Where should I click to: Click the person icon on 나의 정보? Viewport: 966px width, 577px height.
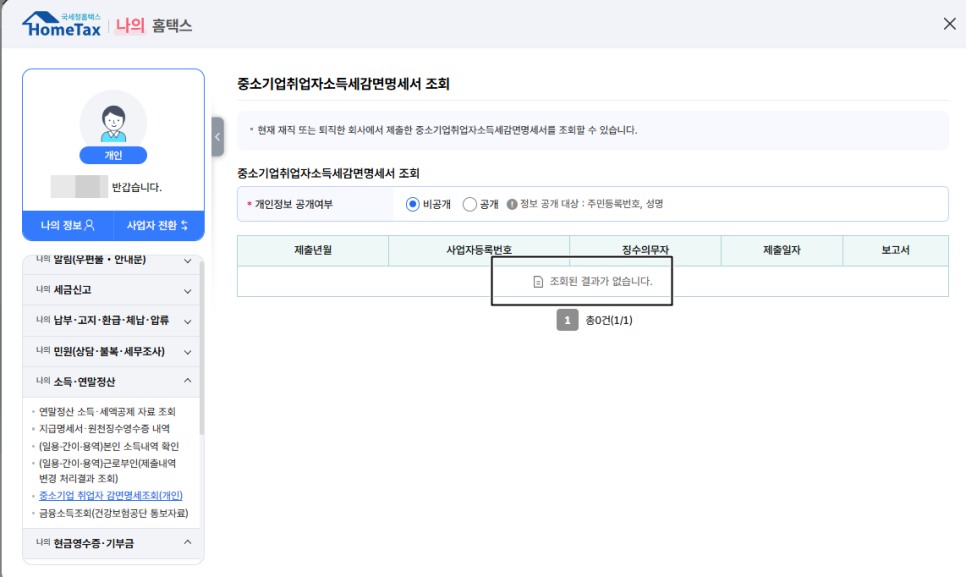tap(91, 224)
